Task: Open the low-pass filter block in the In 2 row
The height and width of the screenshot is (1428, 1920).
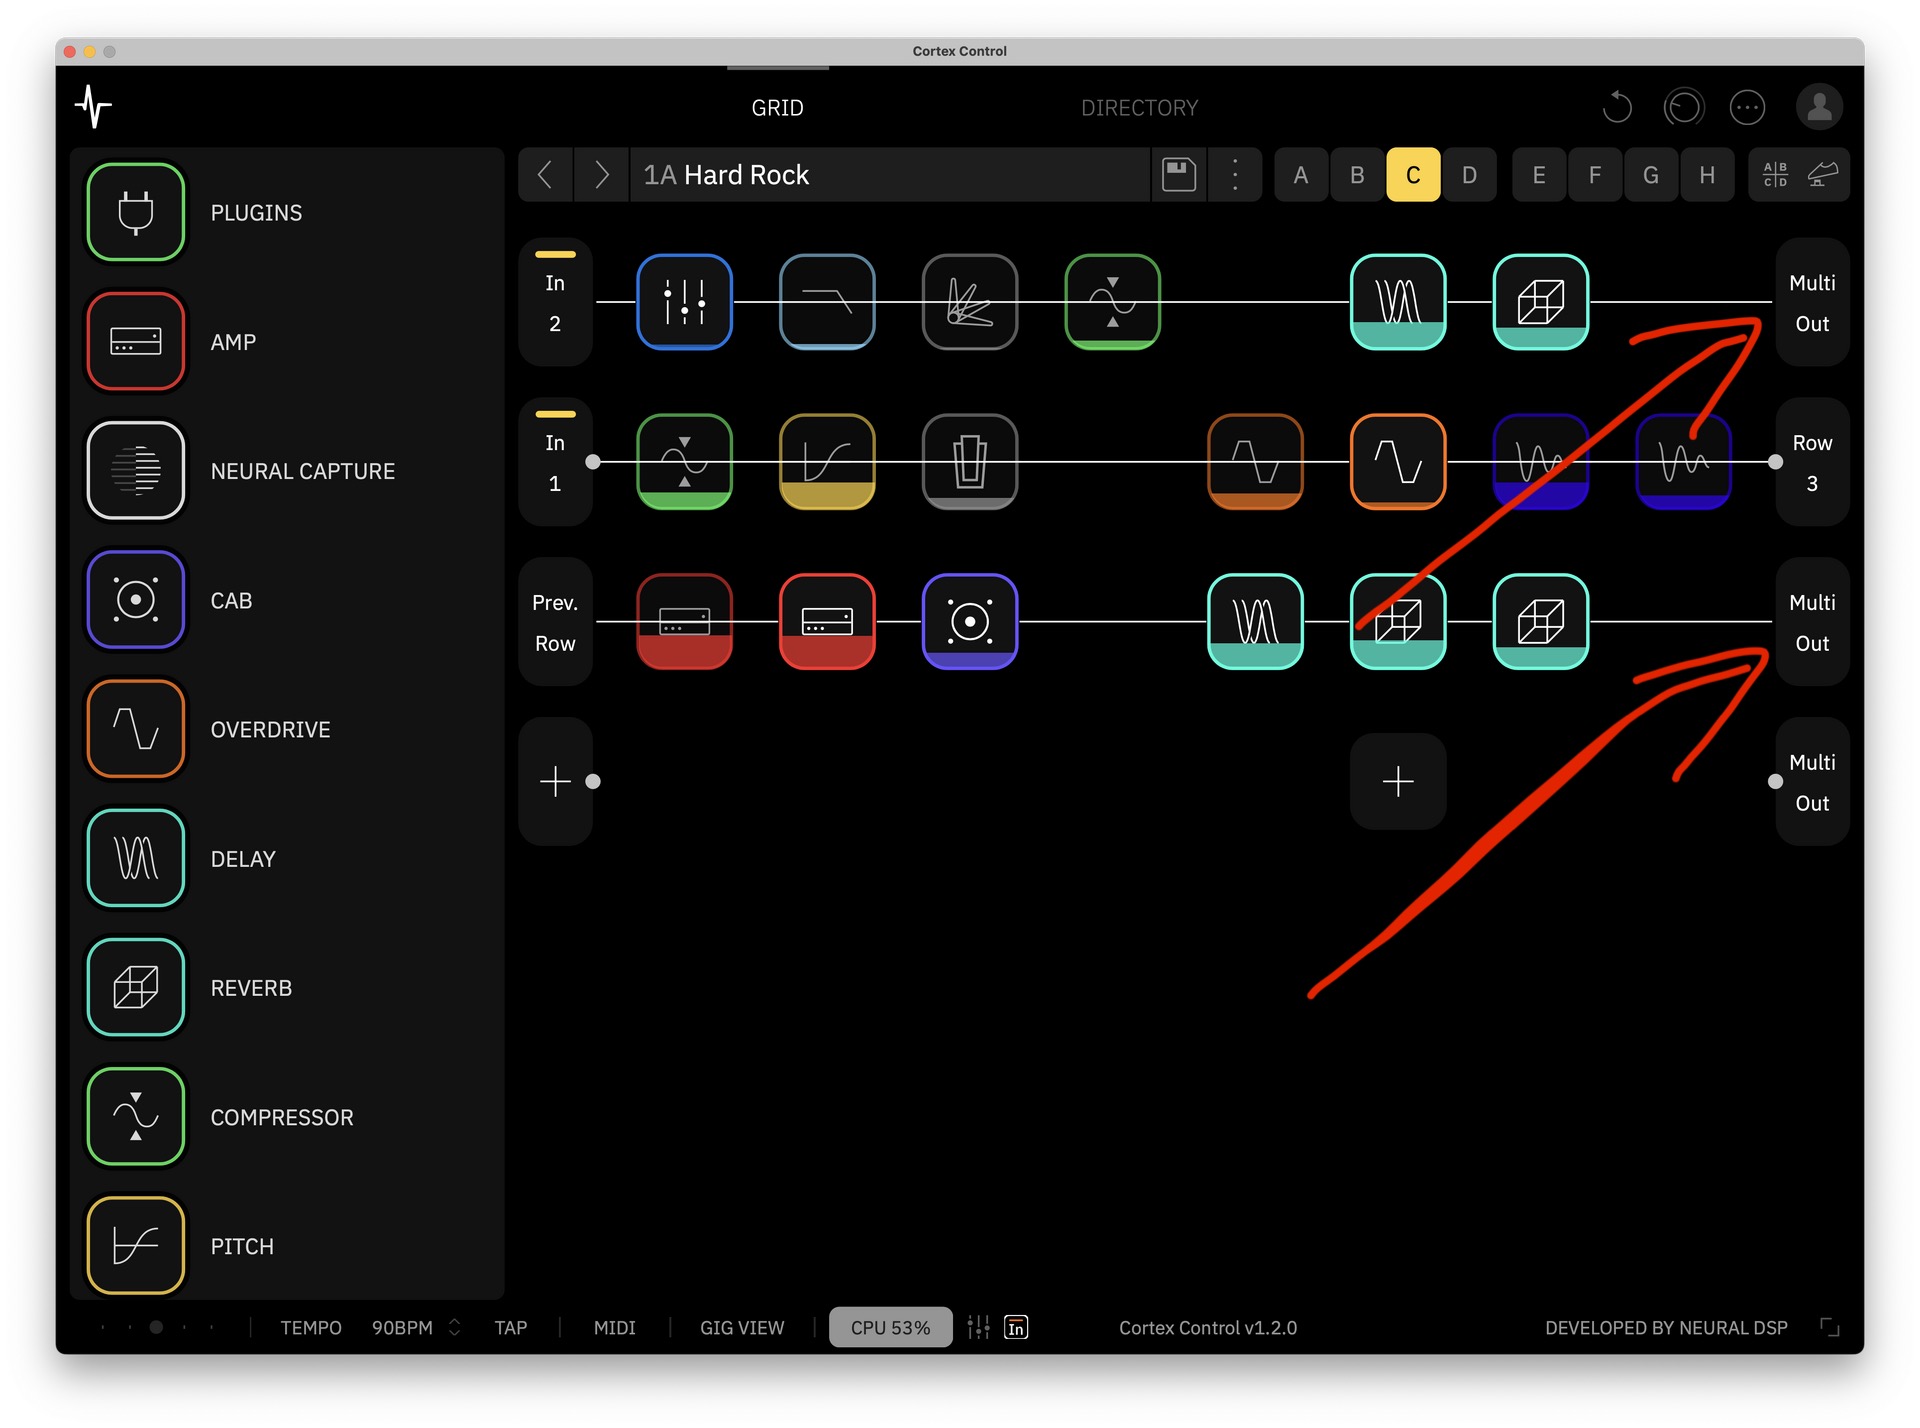Action: [827, 302]
